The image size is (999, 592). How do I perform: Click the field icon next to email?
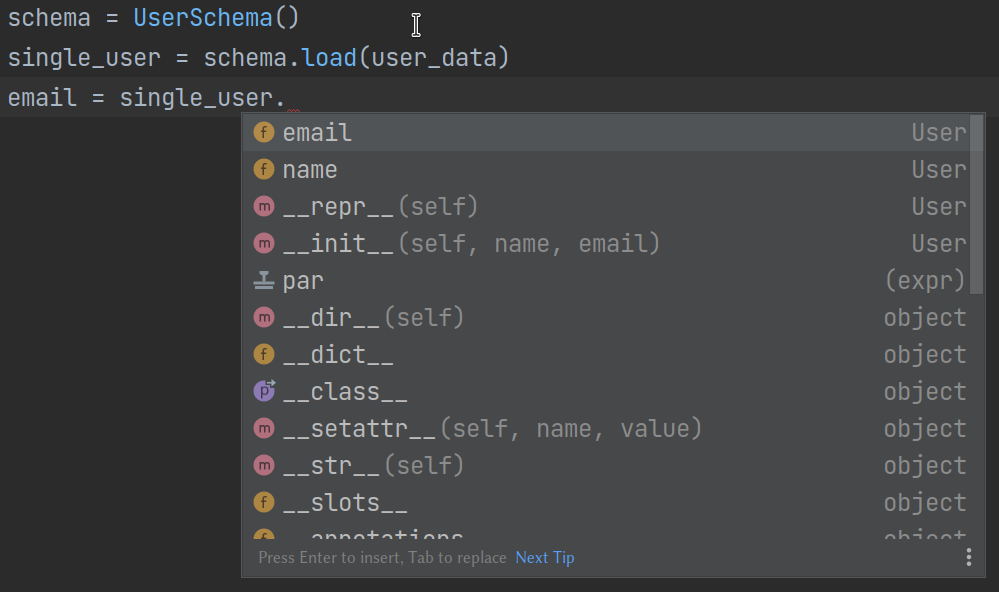(x=264, y=133)
